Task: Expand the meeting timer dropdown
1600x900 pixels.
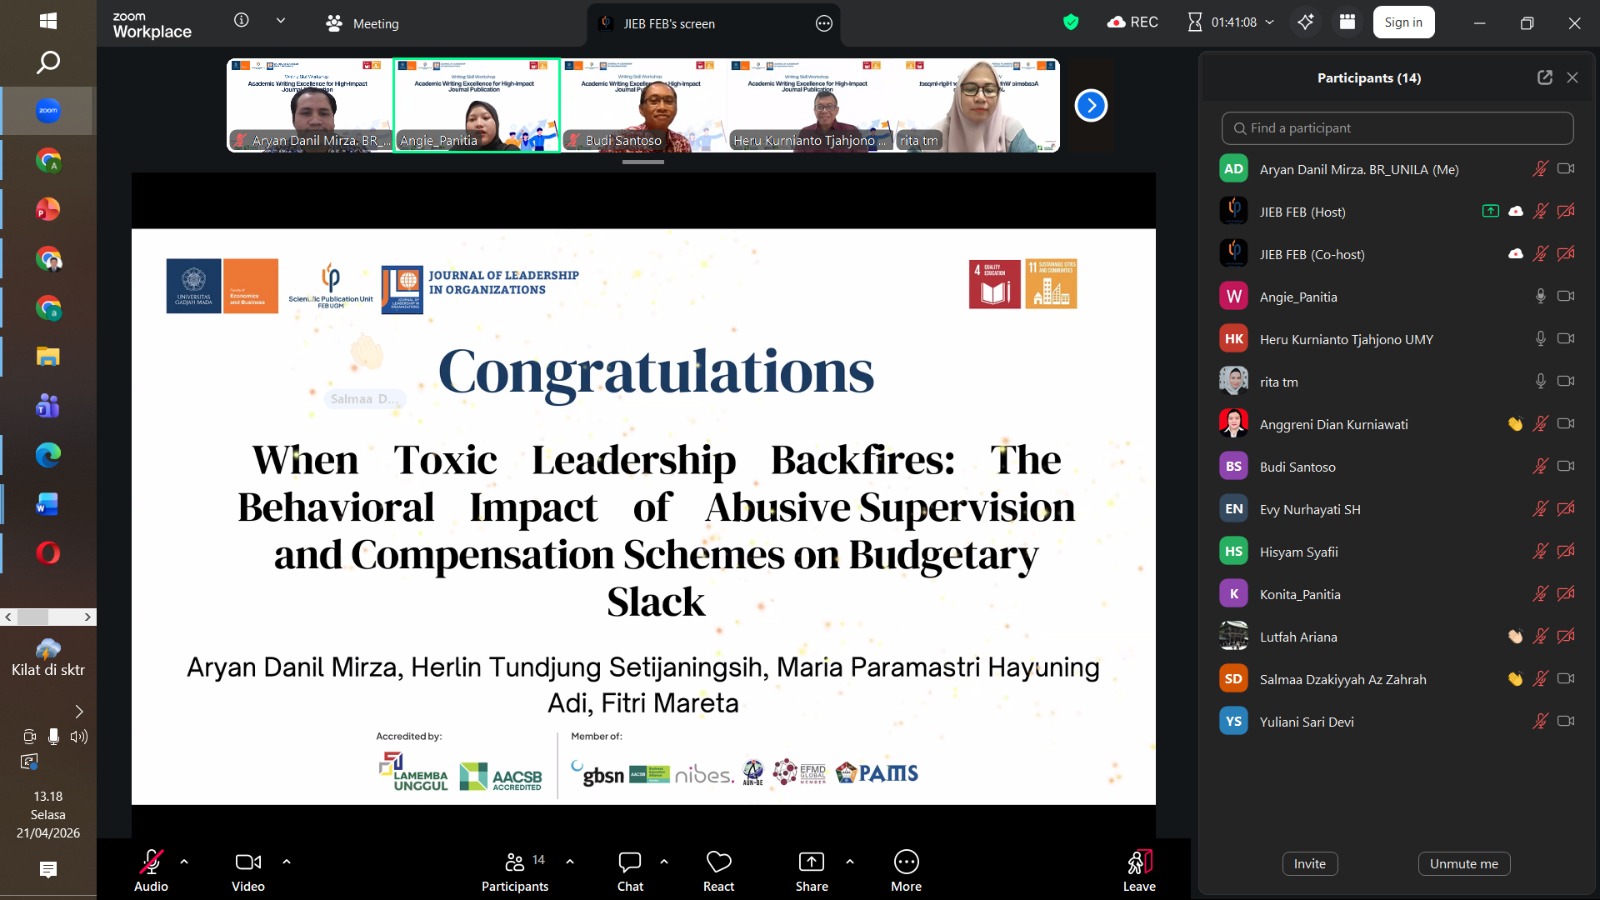Action: (1270, 22)
